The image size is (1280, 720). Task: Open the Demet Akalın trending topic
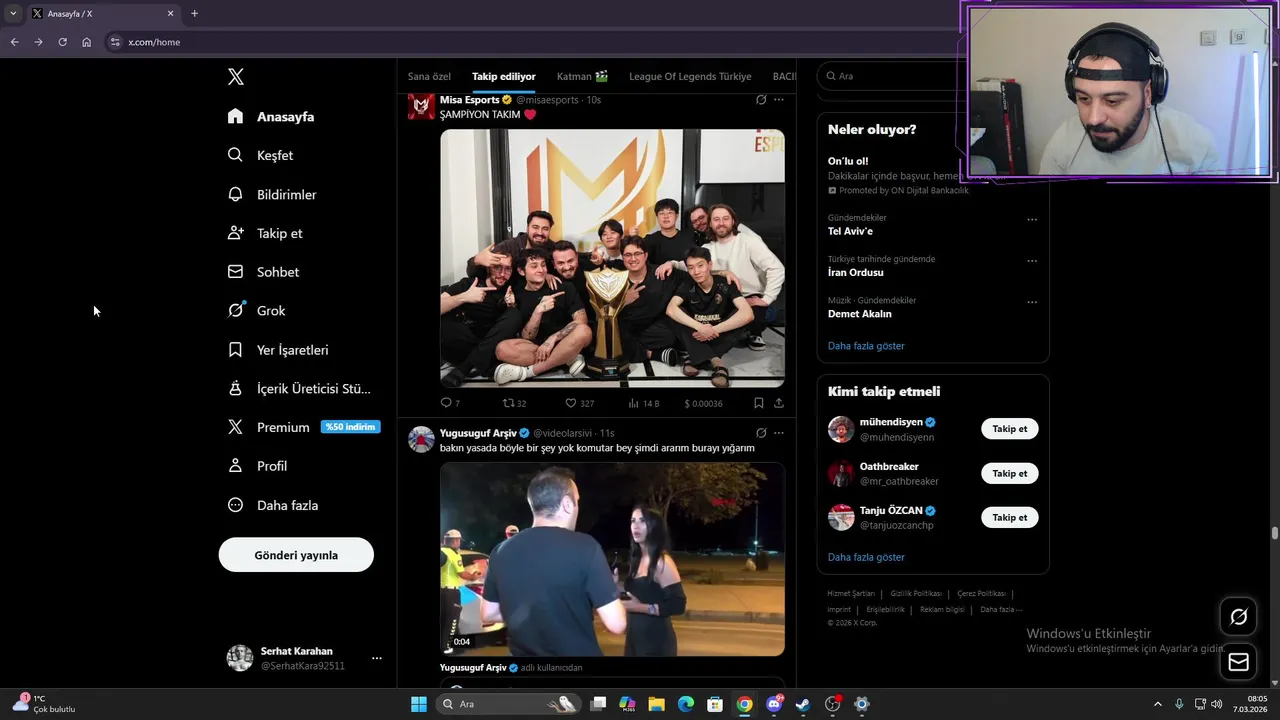(x=860, y=314)
